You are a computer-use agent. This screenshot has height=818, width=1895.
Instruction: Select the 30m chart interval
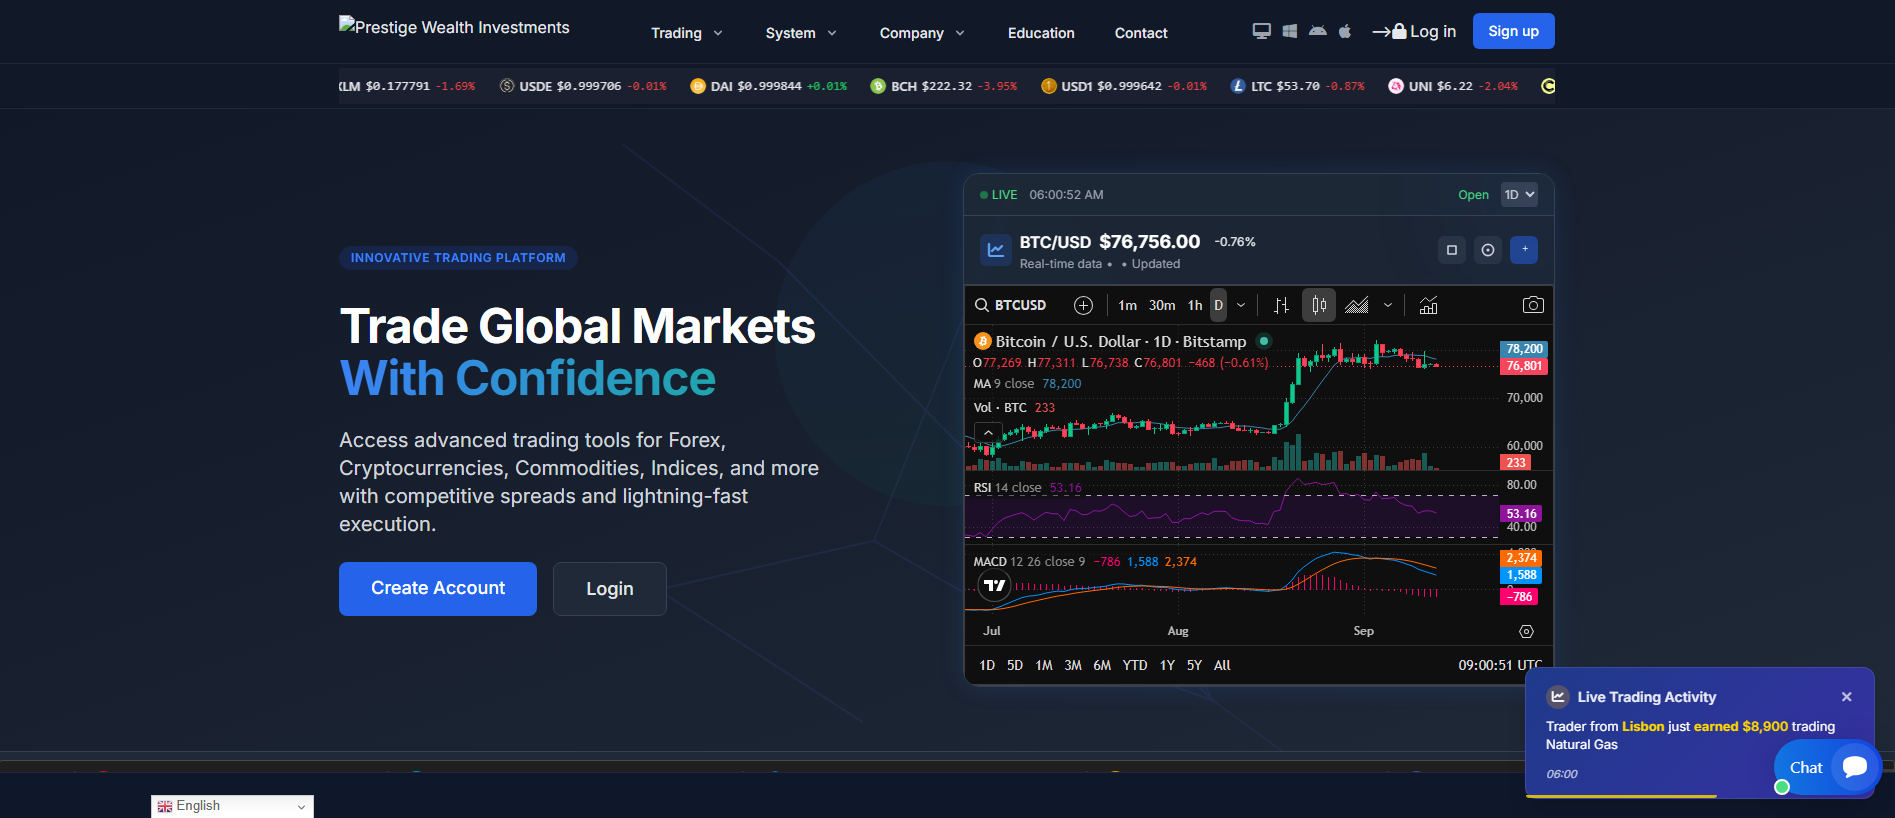point(1162,305)
